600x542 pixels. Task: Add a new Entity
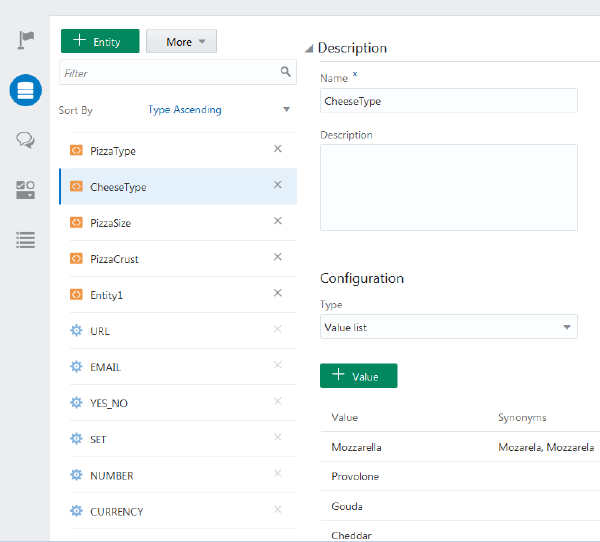100,41
